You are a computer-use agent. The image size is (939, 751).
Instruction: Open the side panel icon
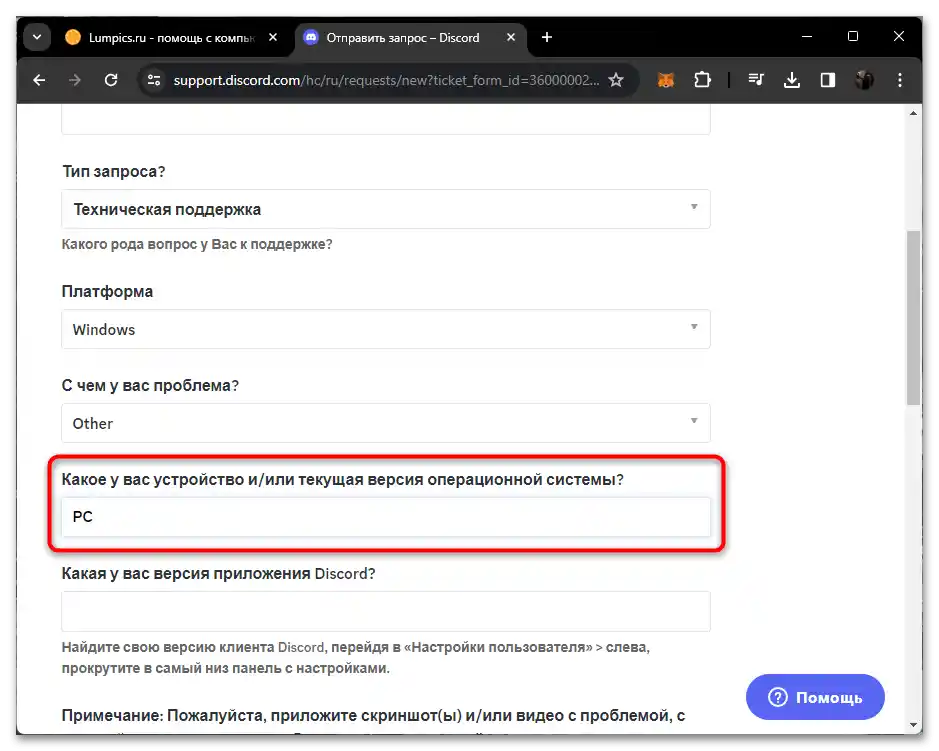pyautogui.click(x=828, y=80)
